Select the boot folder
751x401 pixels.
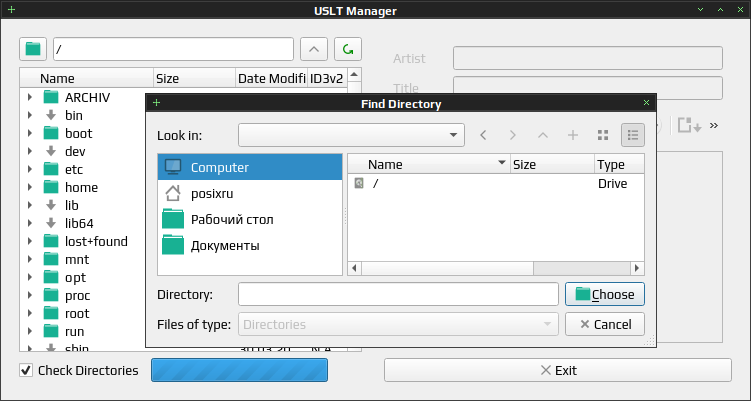pos(79,133)
